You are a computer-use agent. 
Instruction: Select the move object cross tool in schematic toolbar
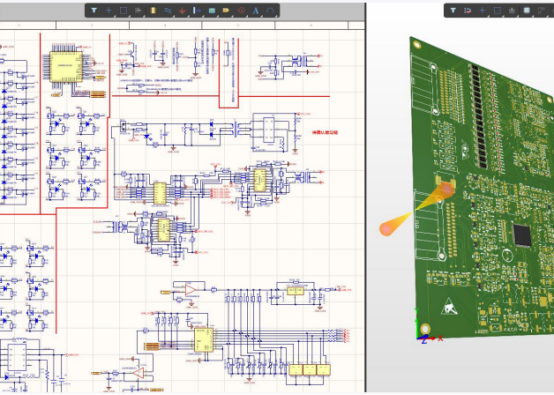click(108, 11)
